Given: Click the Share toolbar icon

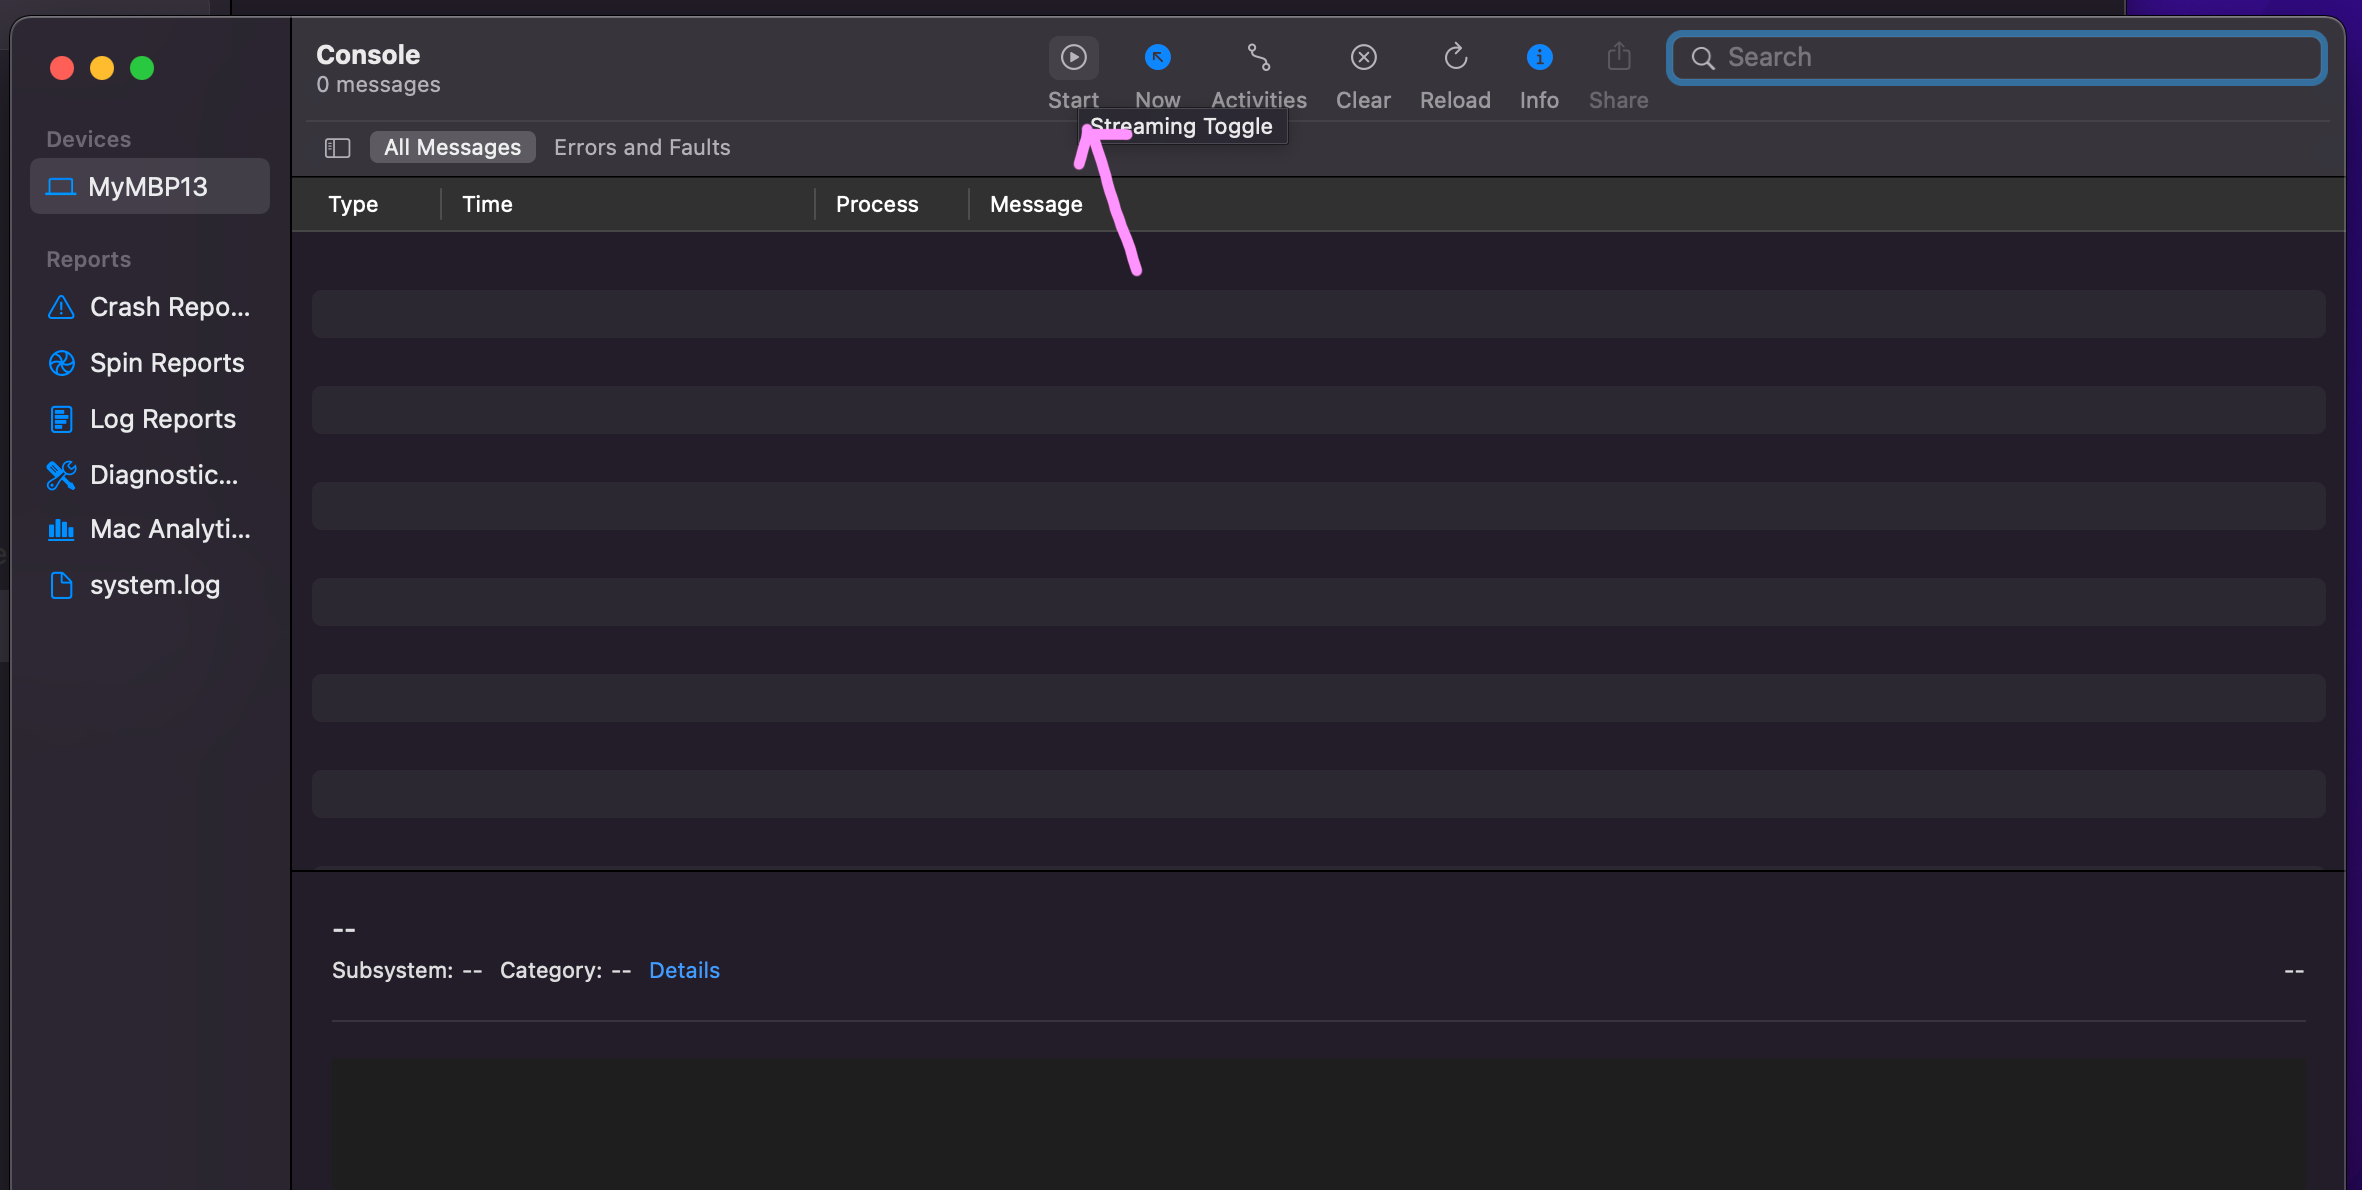Looking at the screenshot, I should pyautogui.click(x=1618, y=58).
